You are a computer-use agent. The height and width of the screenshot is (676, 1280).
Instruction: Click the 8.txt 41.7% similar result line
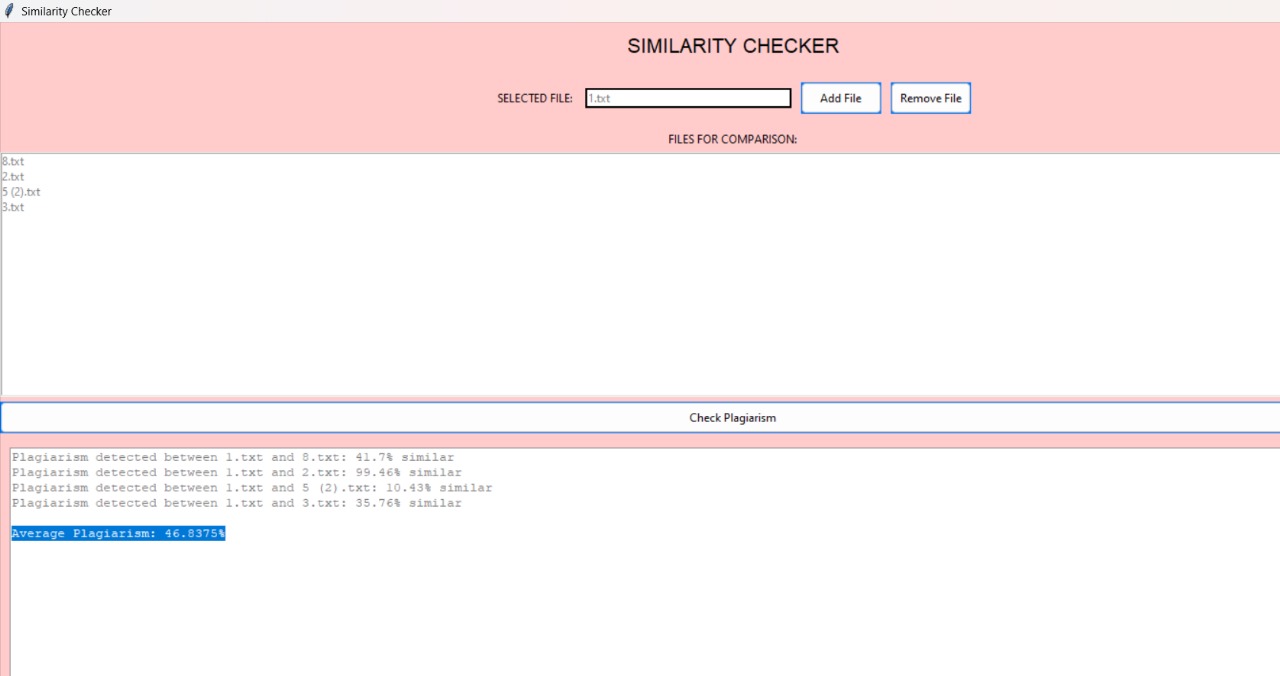point(233,457)
